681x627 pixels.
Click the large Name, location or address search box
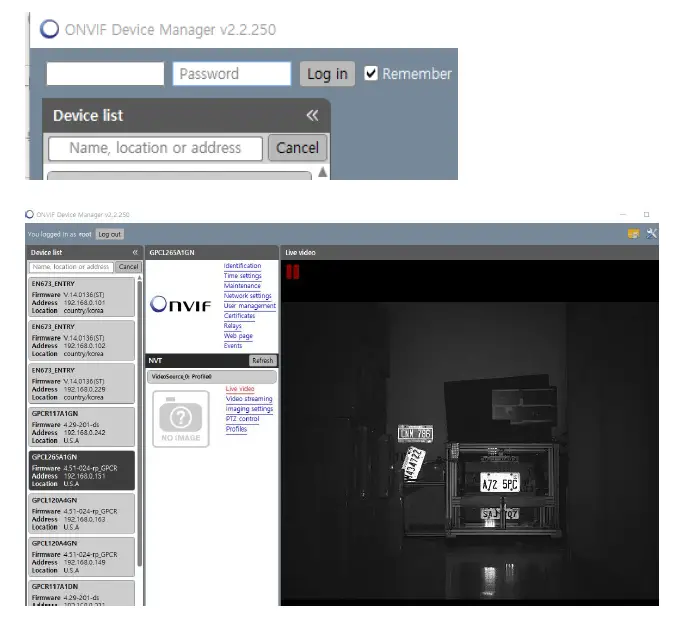click(x=155, y=148)
